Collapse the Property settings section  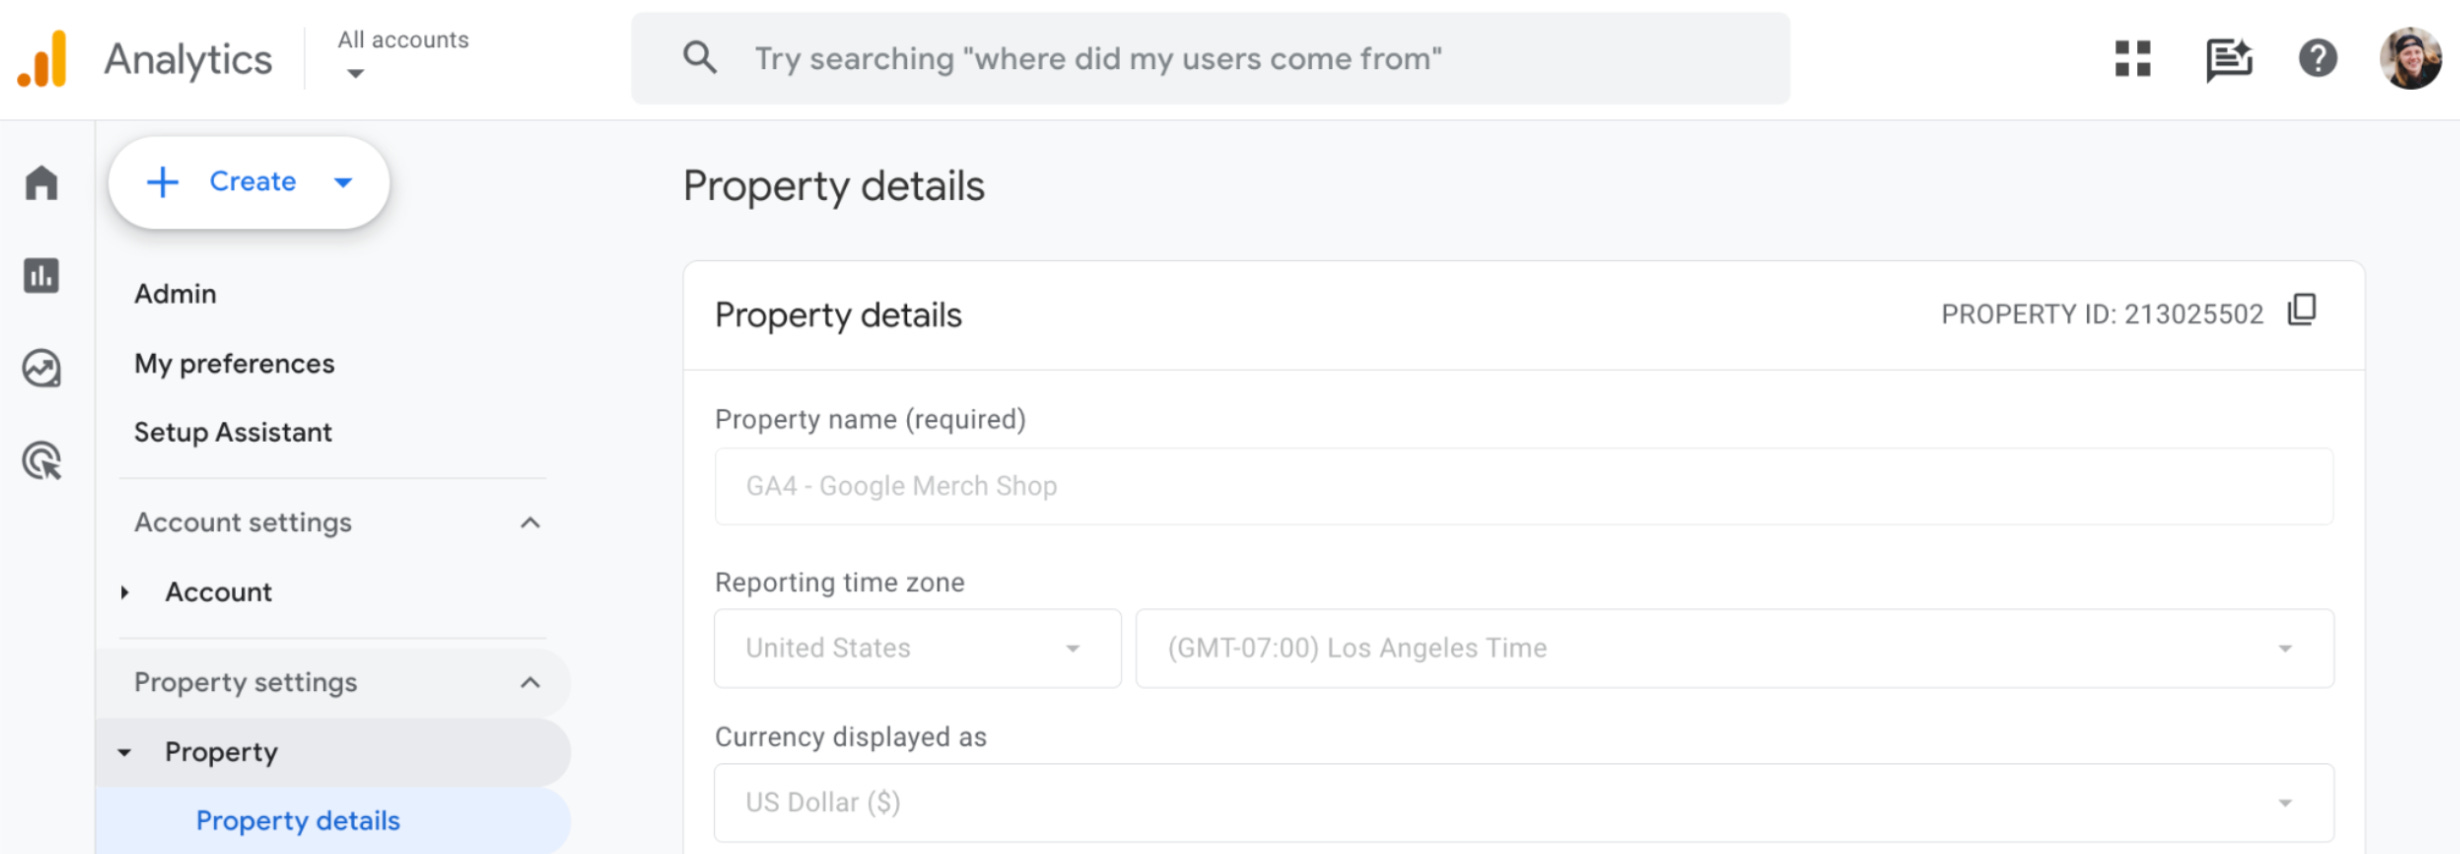pyautogui.click(x=530, y=682)
